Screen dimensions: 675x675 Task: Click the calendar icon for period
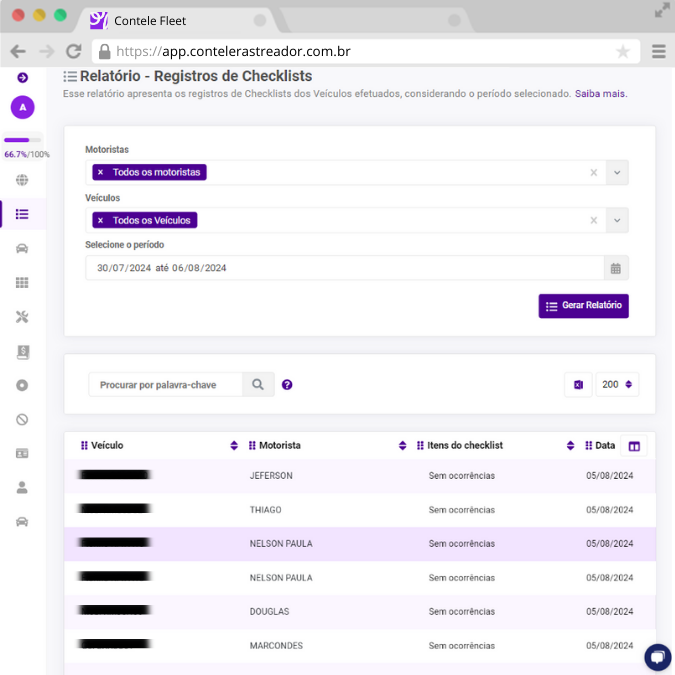pyautogui.click(x=616, y=268)
